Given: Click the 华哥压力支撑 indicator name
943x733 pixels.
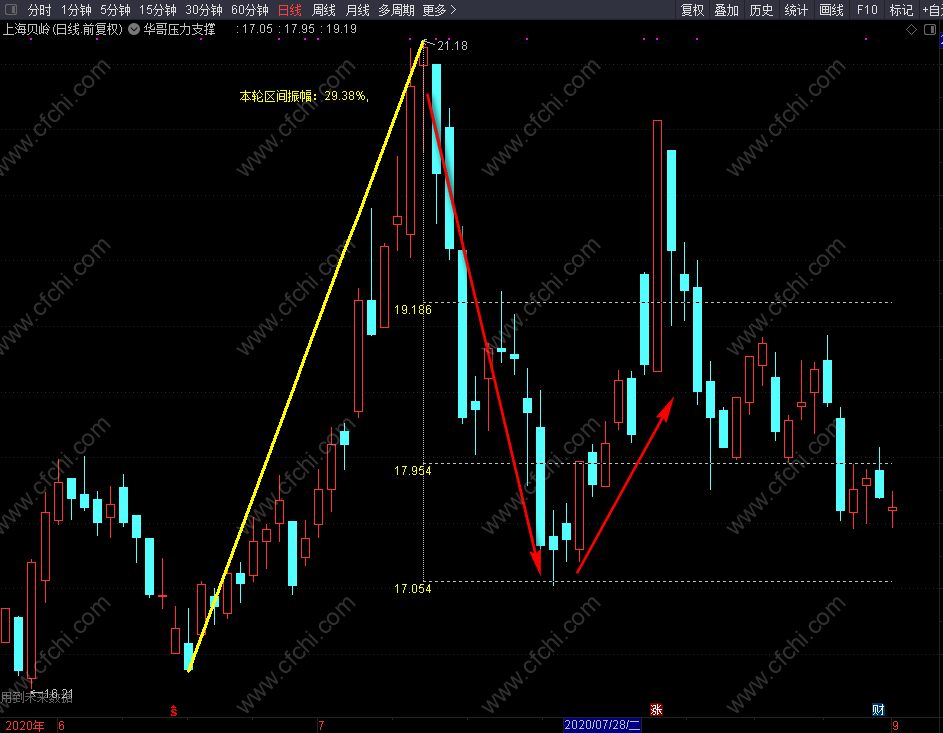Looking at the screenshot, I should tap(179, 29).
